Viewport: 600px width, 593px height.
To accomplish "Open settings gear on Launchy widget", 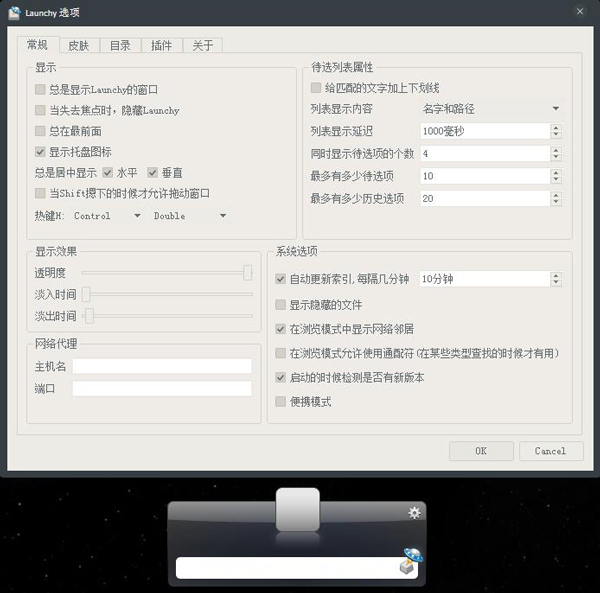I will (x=414, y=513).
